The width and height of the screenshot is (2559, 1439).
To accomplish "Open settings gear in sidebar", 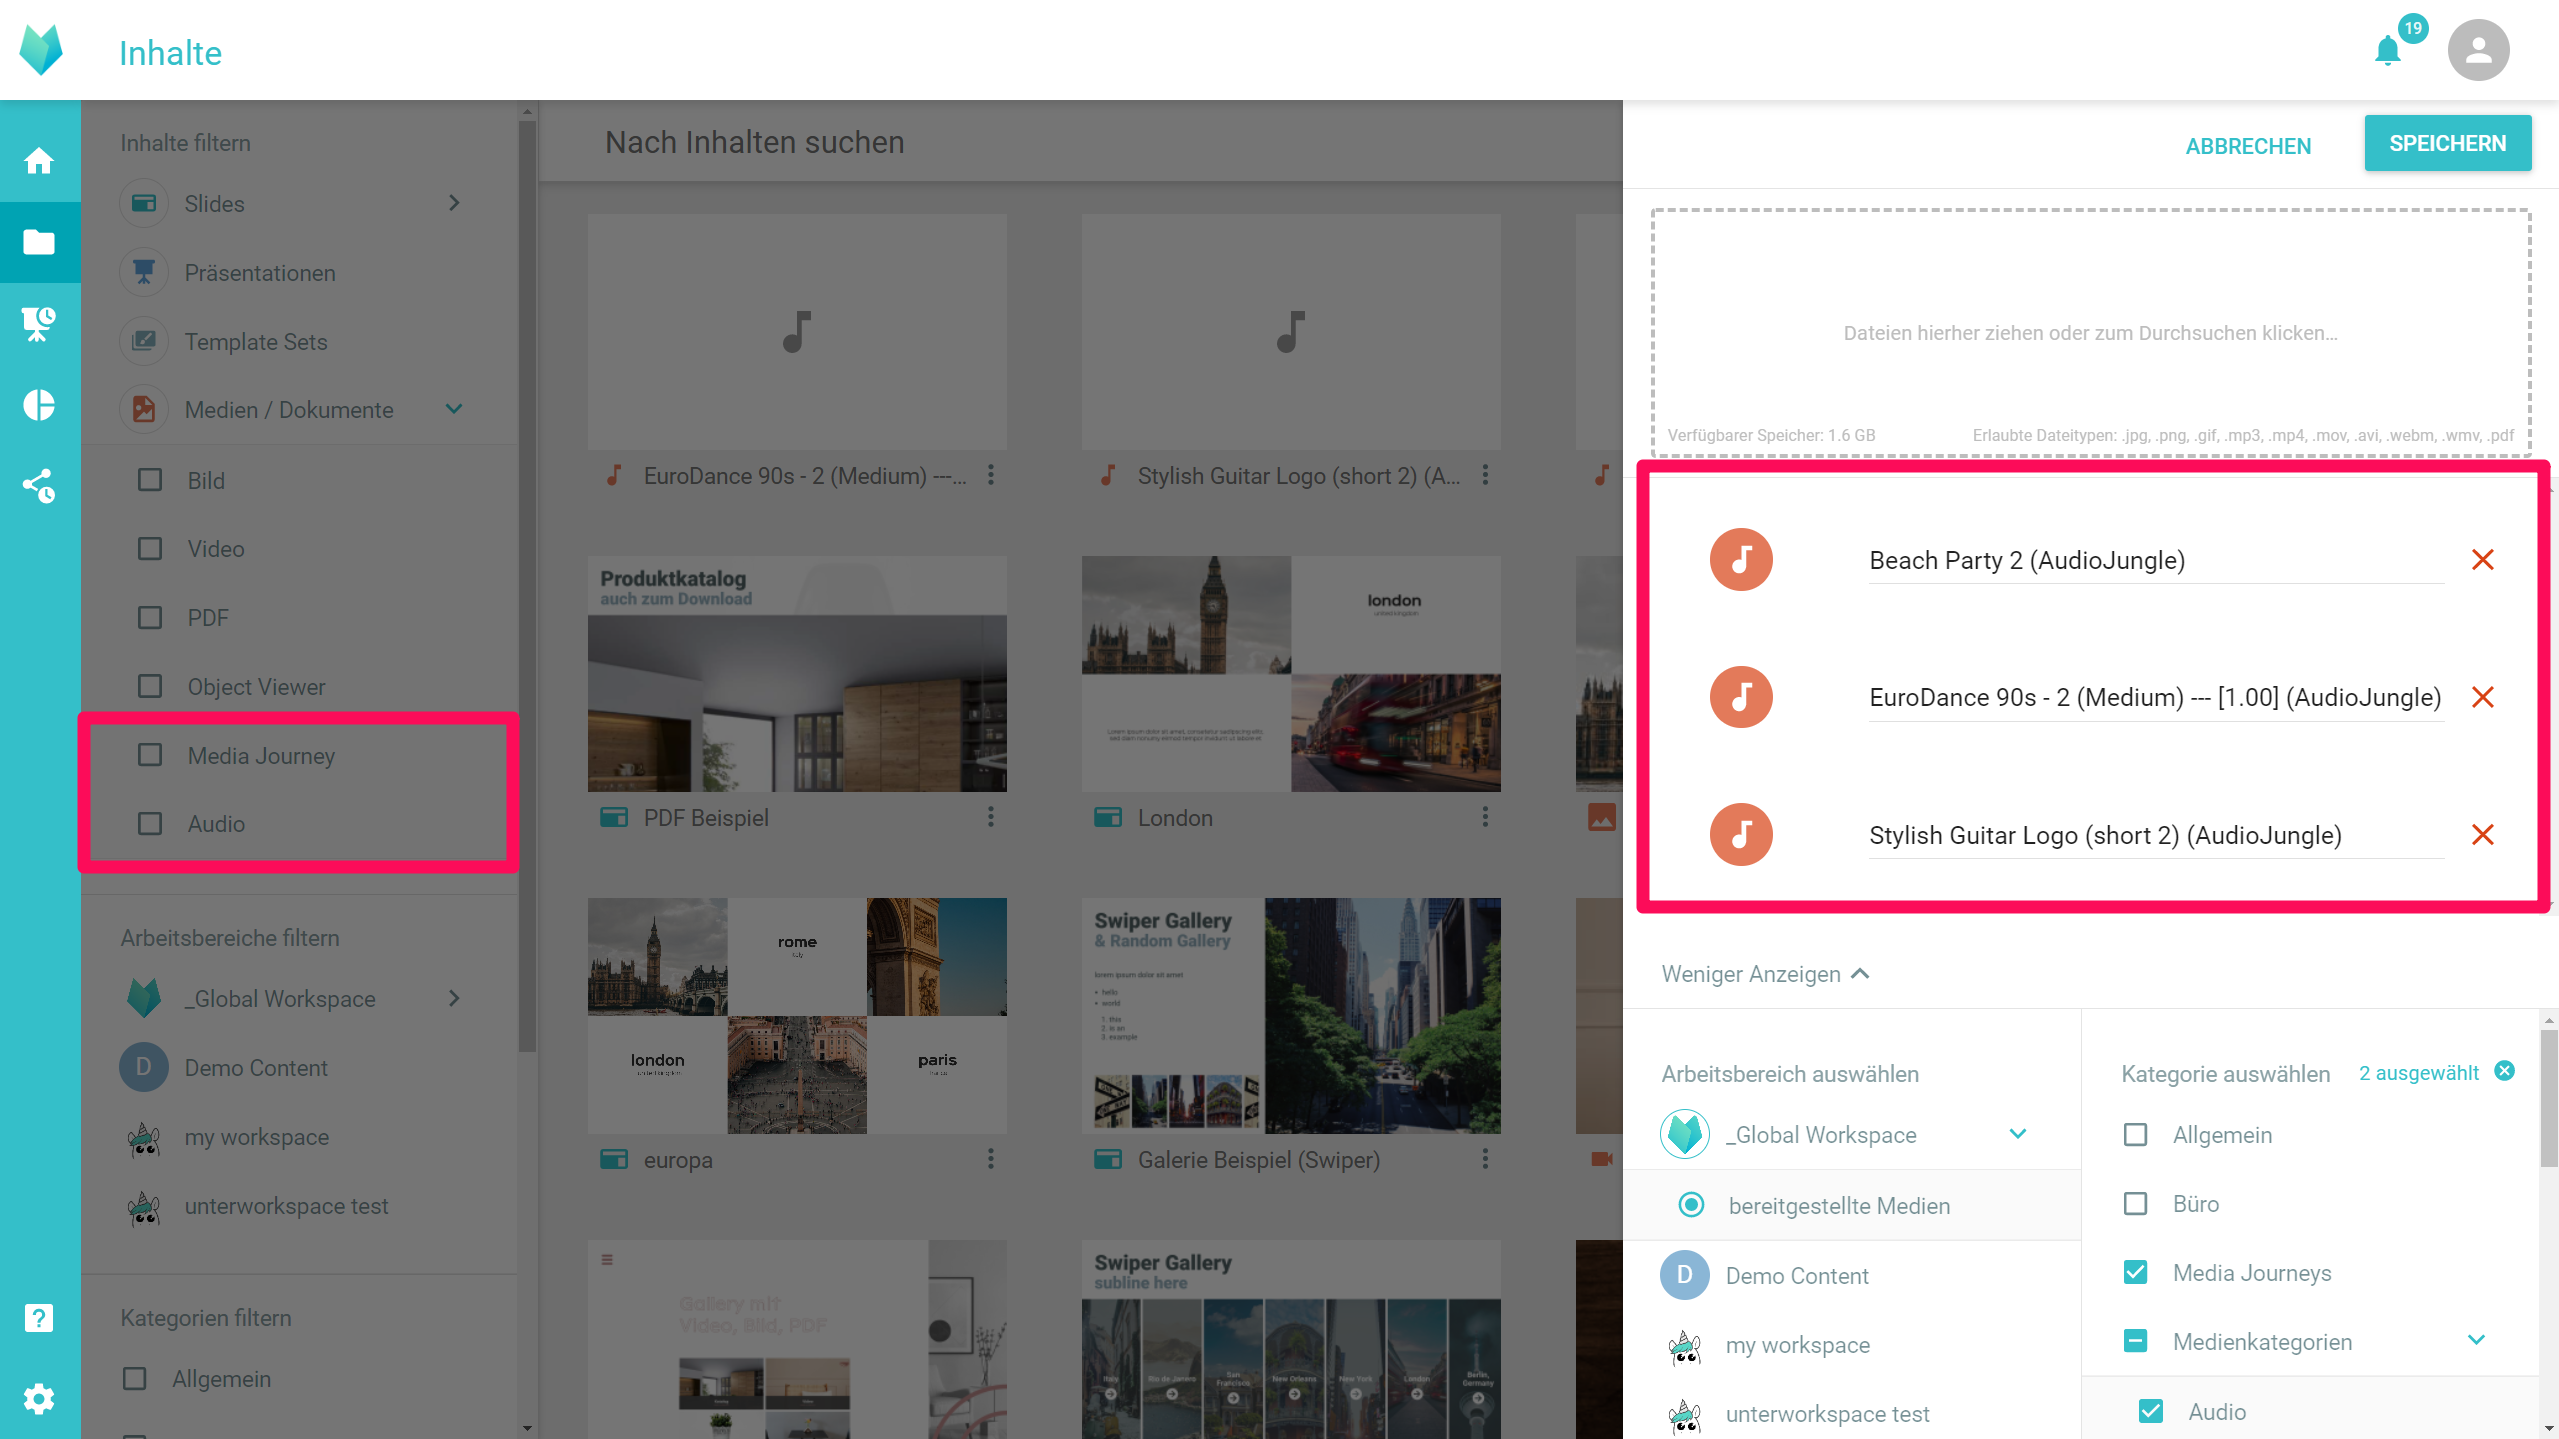I will [39, 1398].
